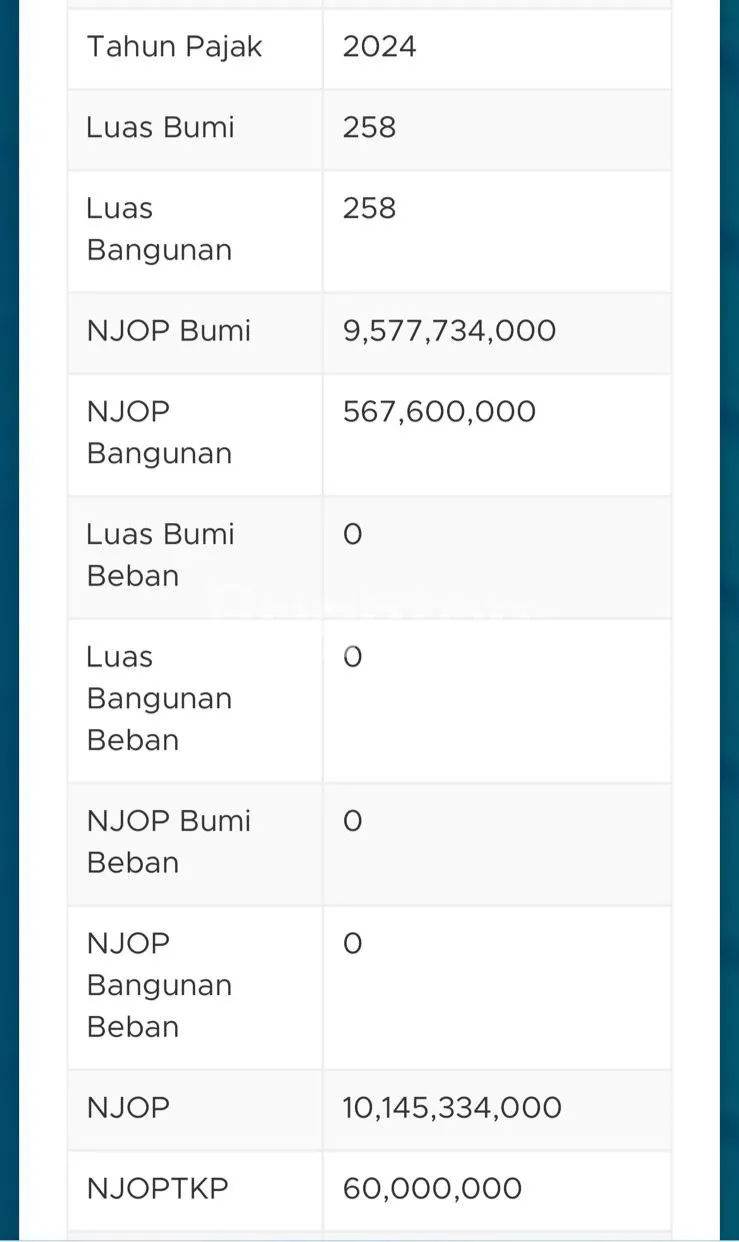Viewport: 739px width, 1242px height.
Task: Select the 258 value beside Luas Bumi
Action: coord(369,128)
